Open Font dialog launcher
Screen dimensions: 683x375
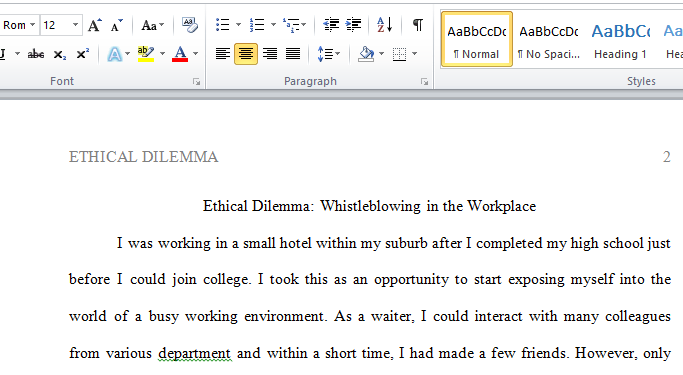click(196, 82)
